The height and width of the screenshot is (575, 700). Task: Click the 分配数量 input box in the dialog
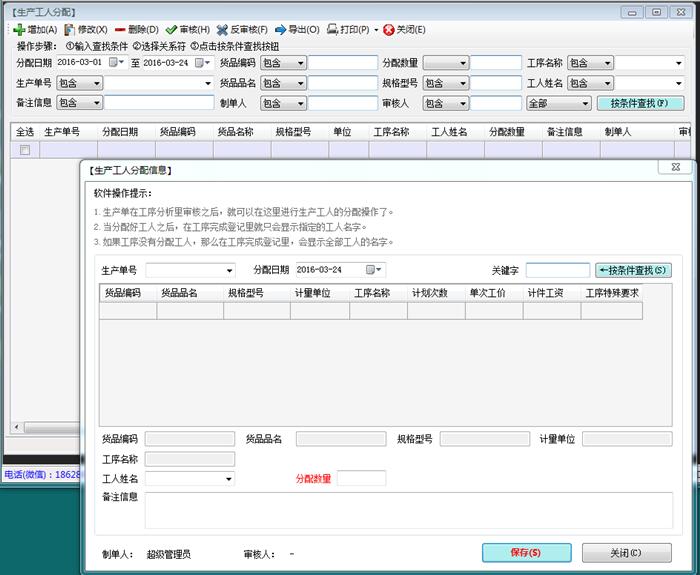tap(361, 479)
